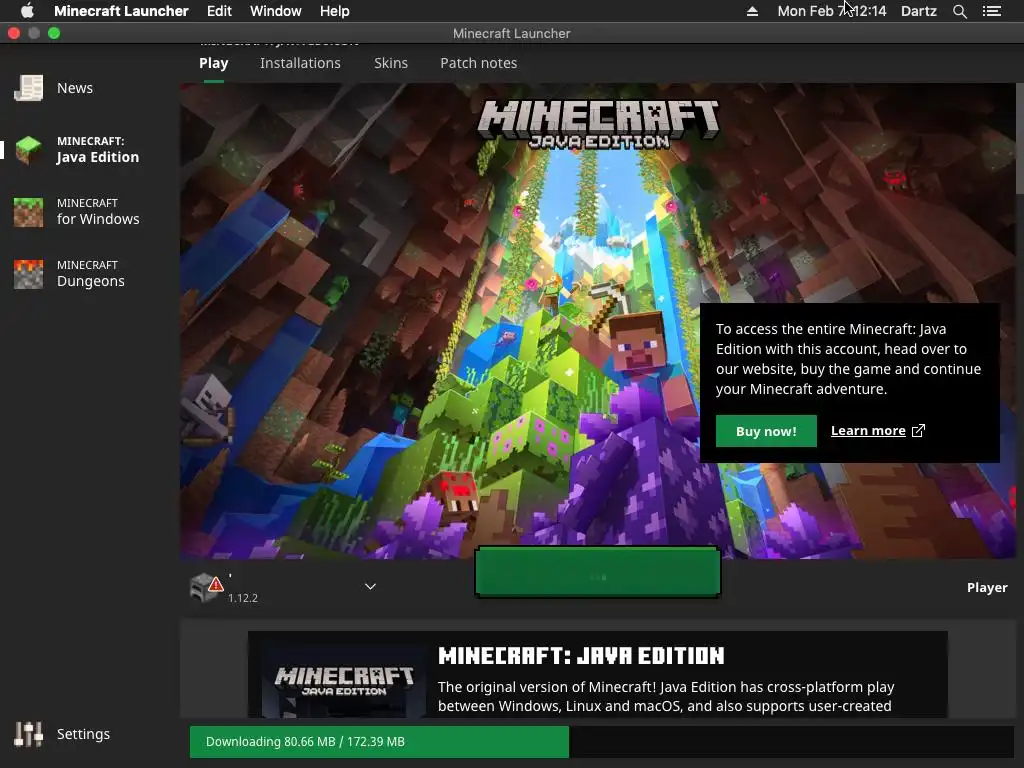Open the Apple menu
This screenshot has height=768, width=1024.
point(27,11)
